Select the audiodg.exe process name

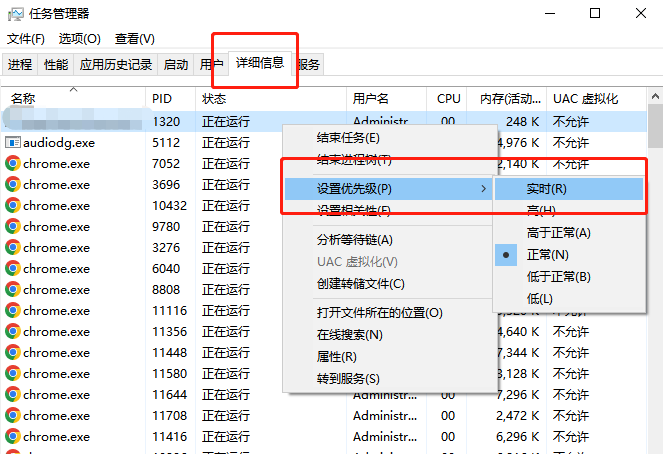pos(59,143)
